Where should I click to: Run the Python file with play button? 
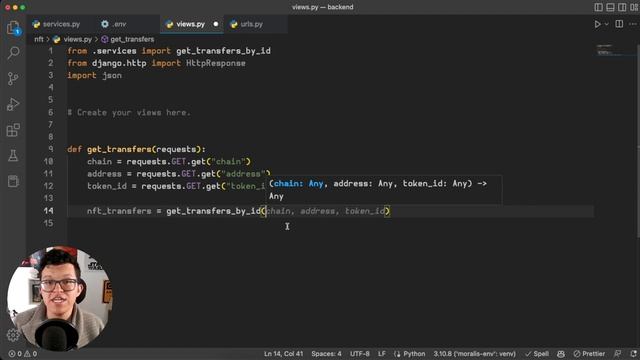597,24
